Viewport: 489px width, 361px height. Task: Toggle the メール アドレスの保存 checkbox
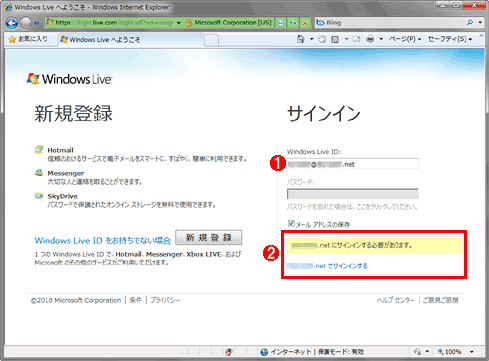point(291,223)
